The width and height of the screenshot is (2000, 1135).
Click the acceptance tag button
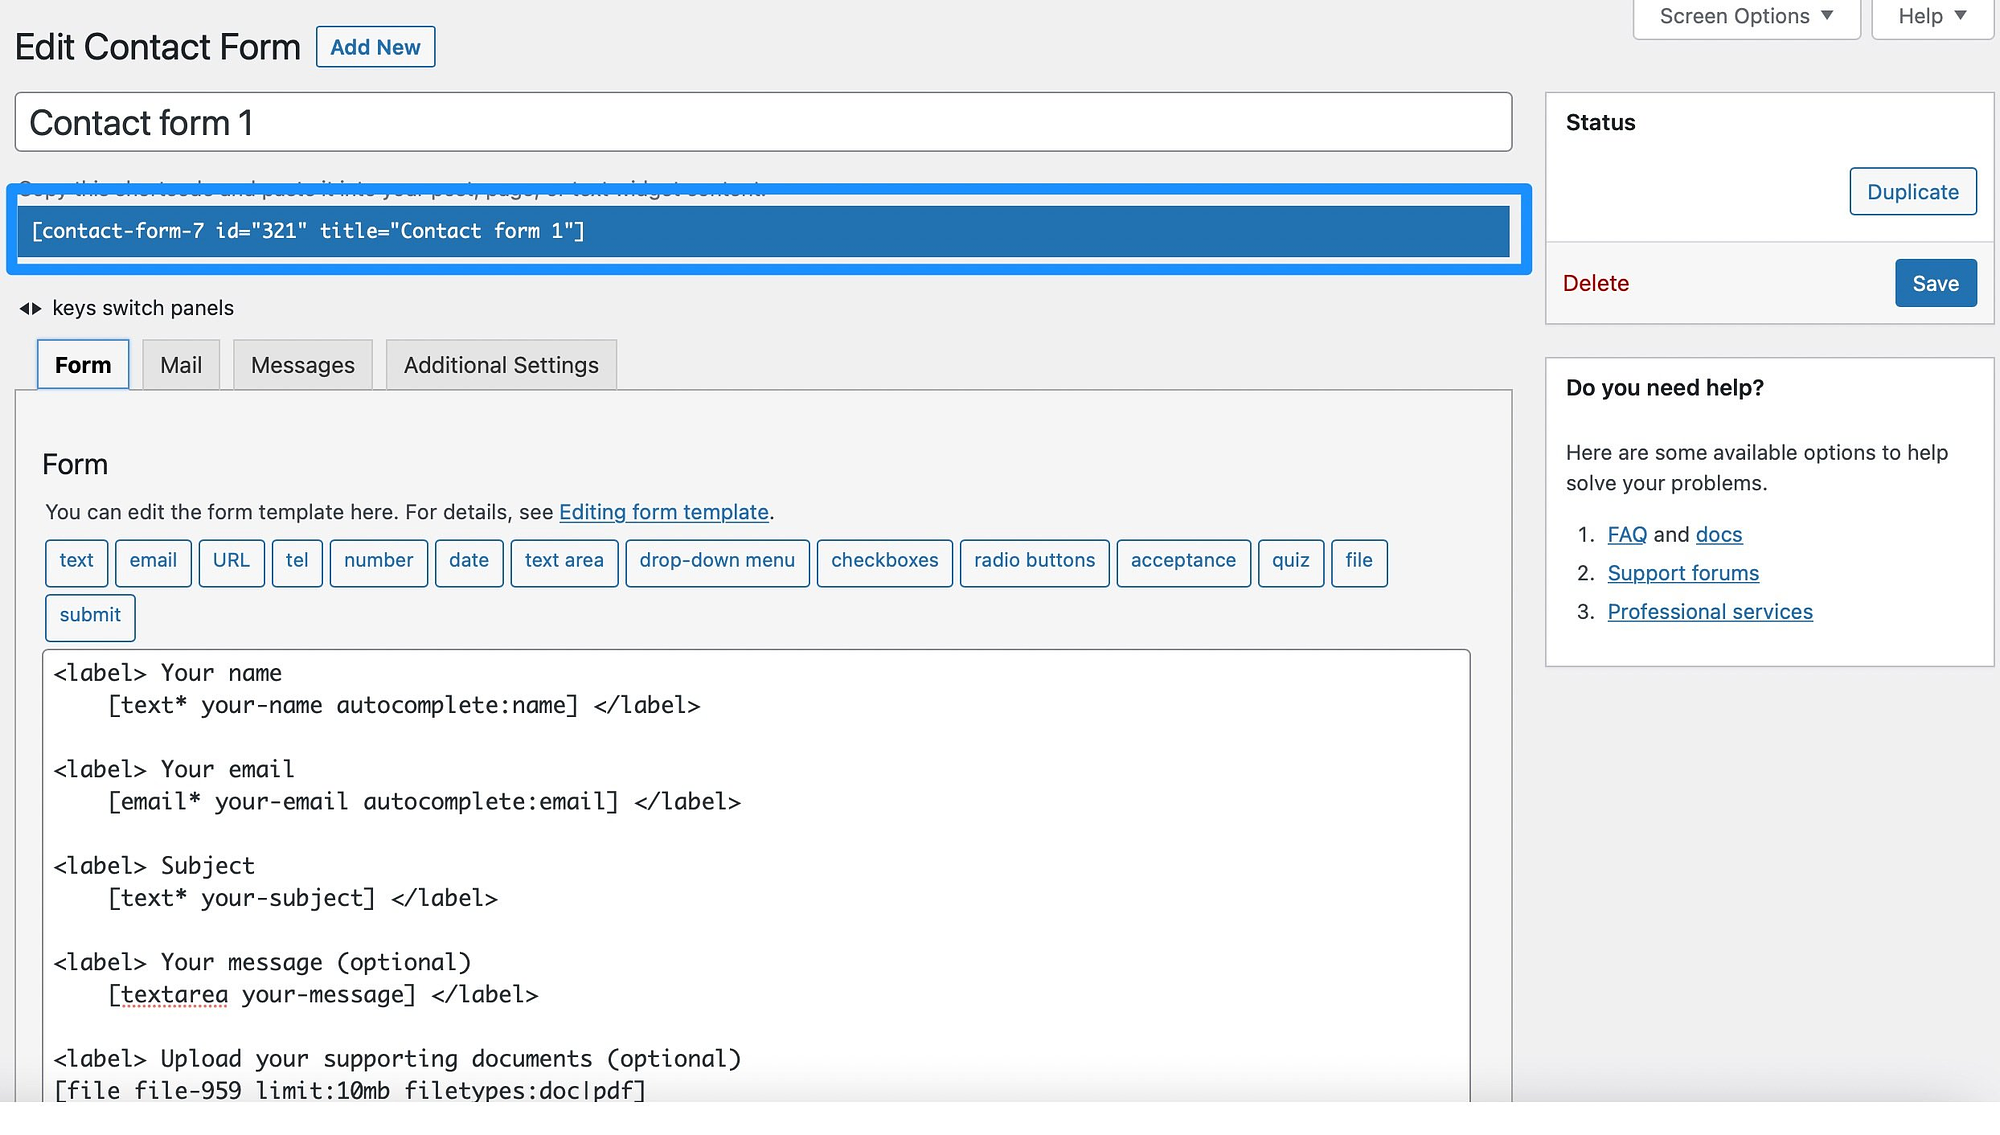tap(1183, 561)
